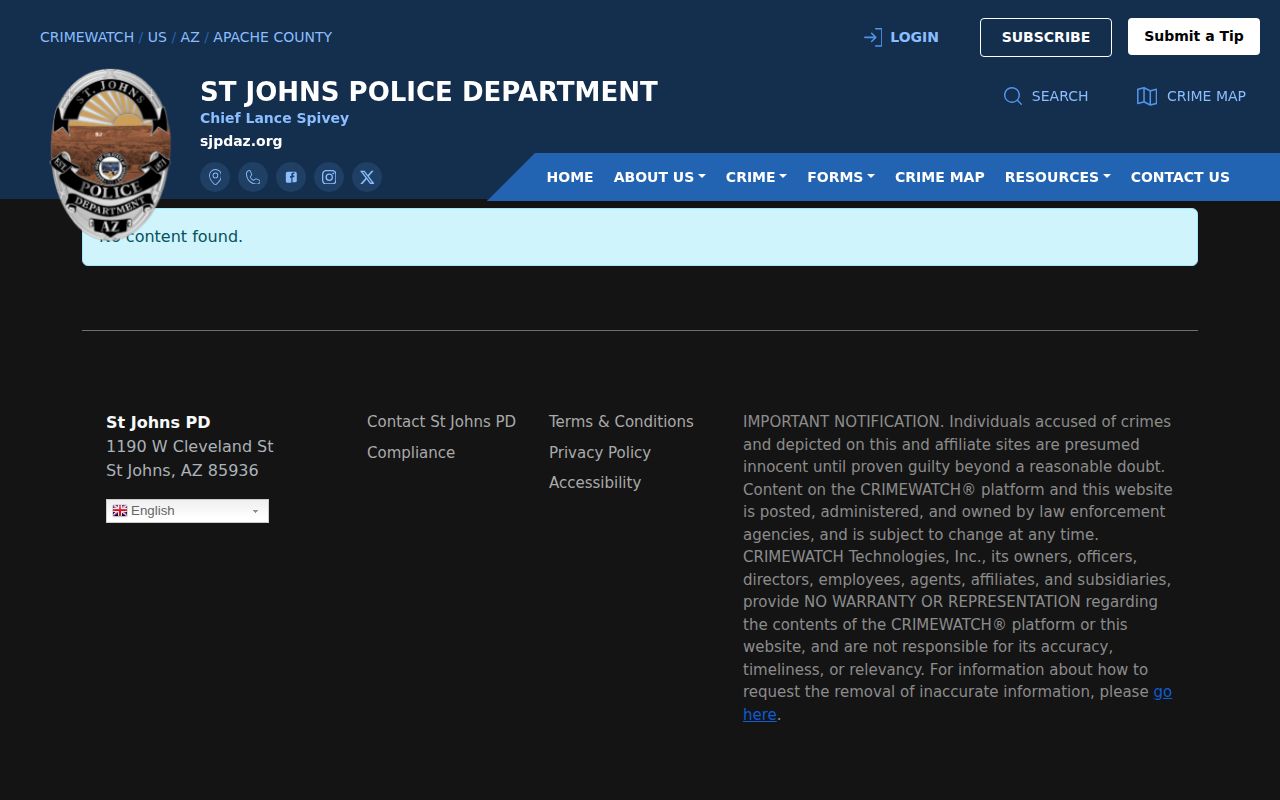Viewport: 1280px width, 800px height.
Task: Click the 'go here' removal request link
Action: click(1162, 692)
